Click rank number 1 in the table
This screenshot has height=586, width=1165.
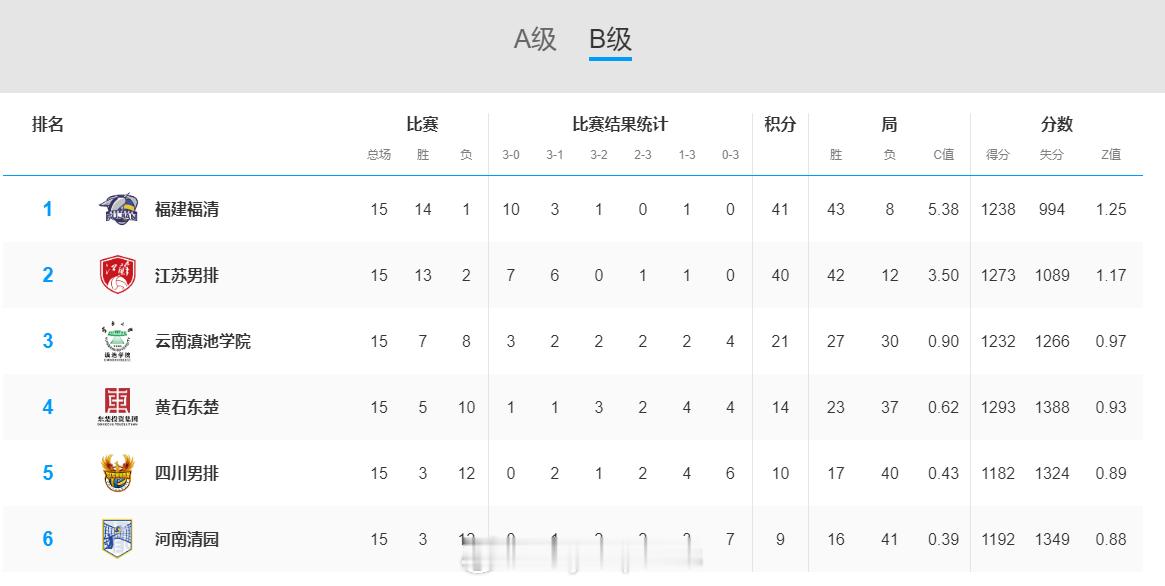[47, 209]
